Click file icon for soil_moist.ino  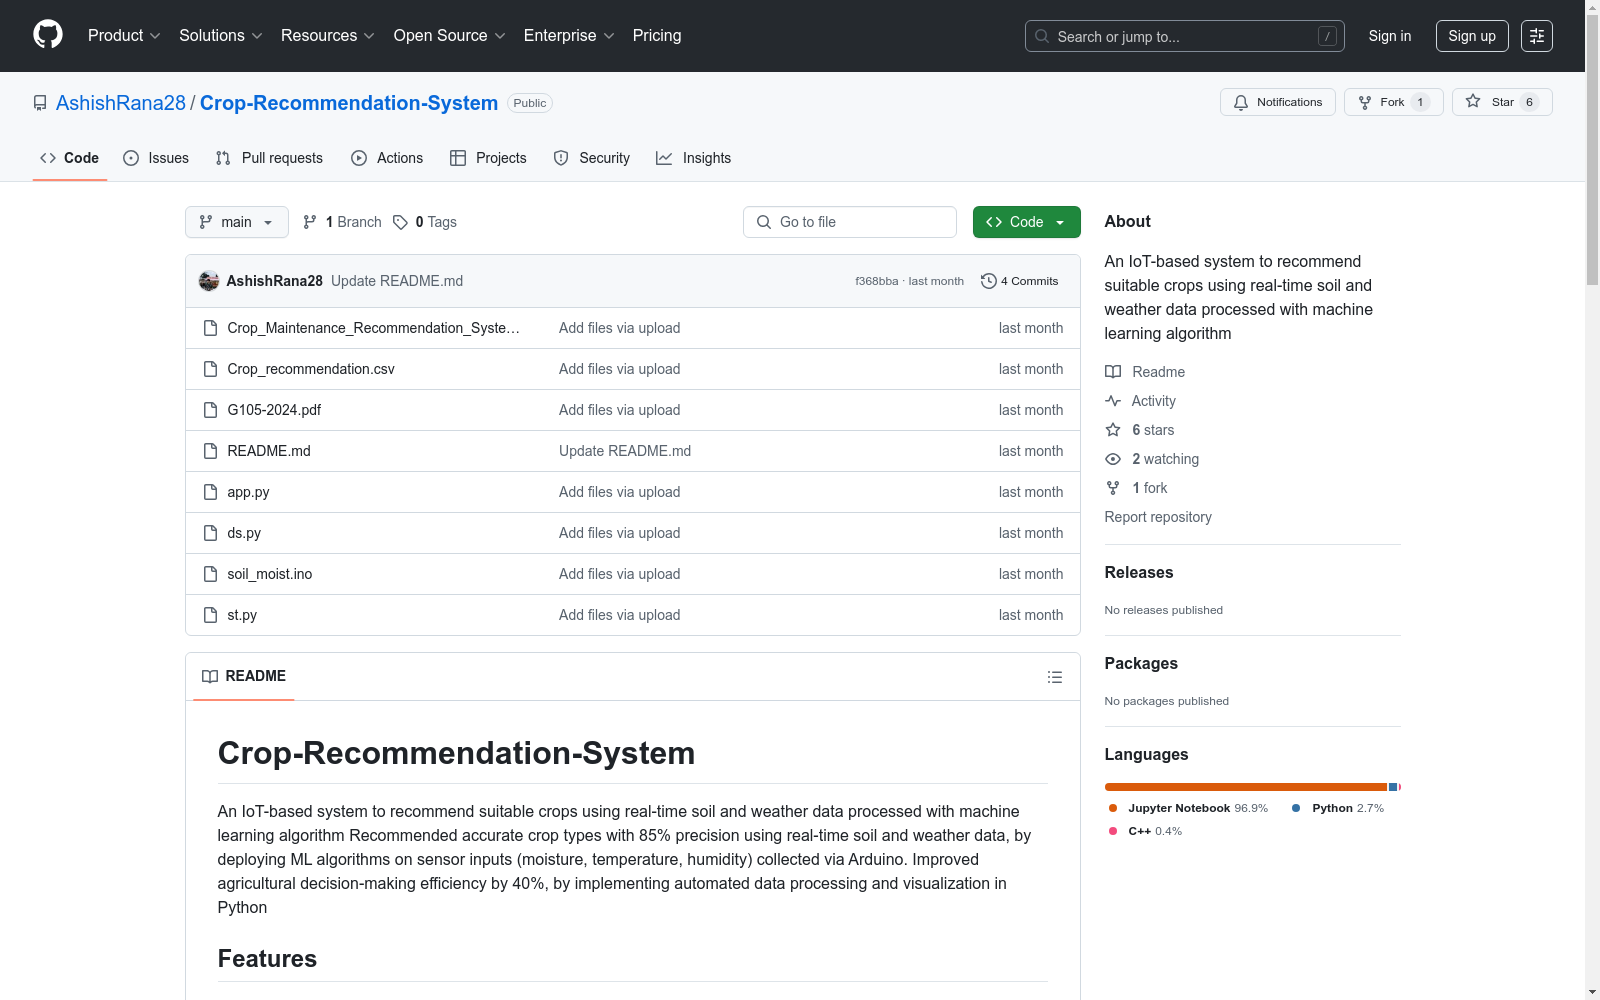(210, 574)
